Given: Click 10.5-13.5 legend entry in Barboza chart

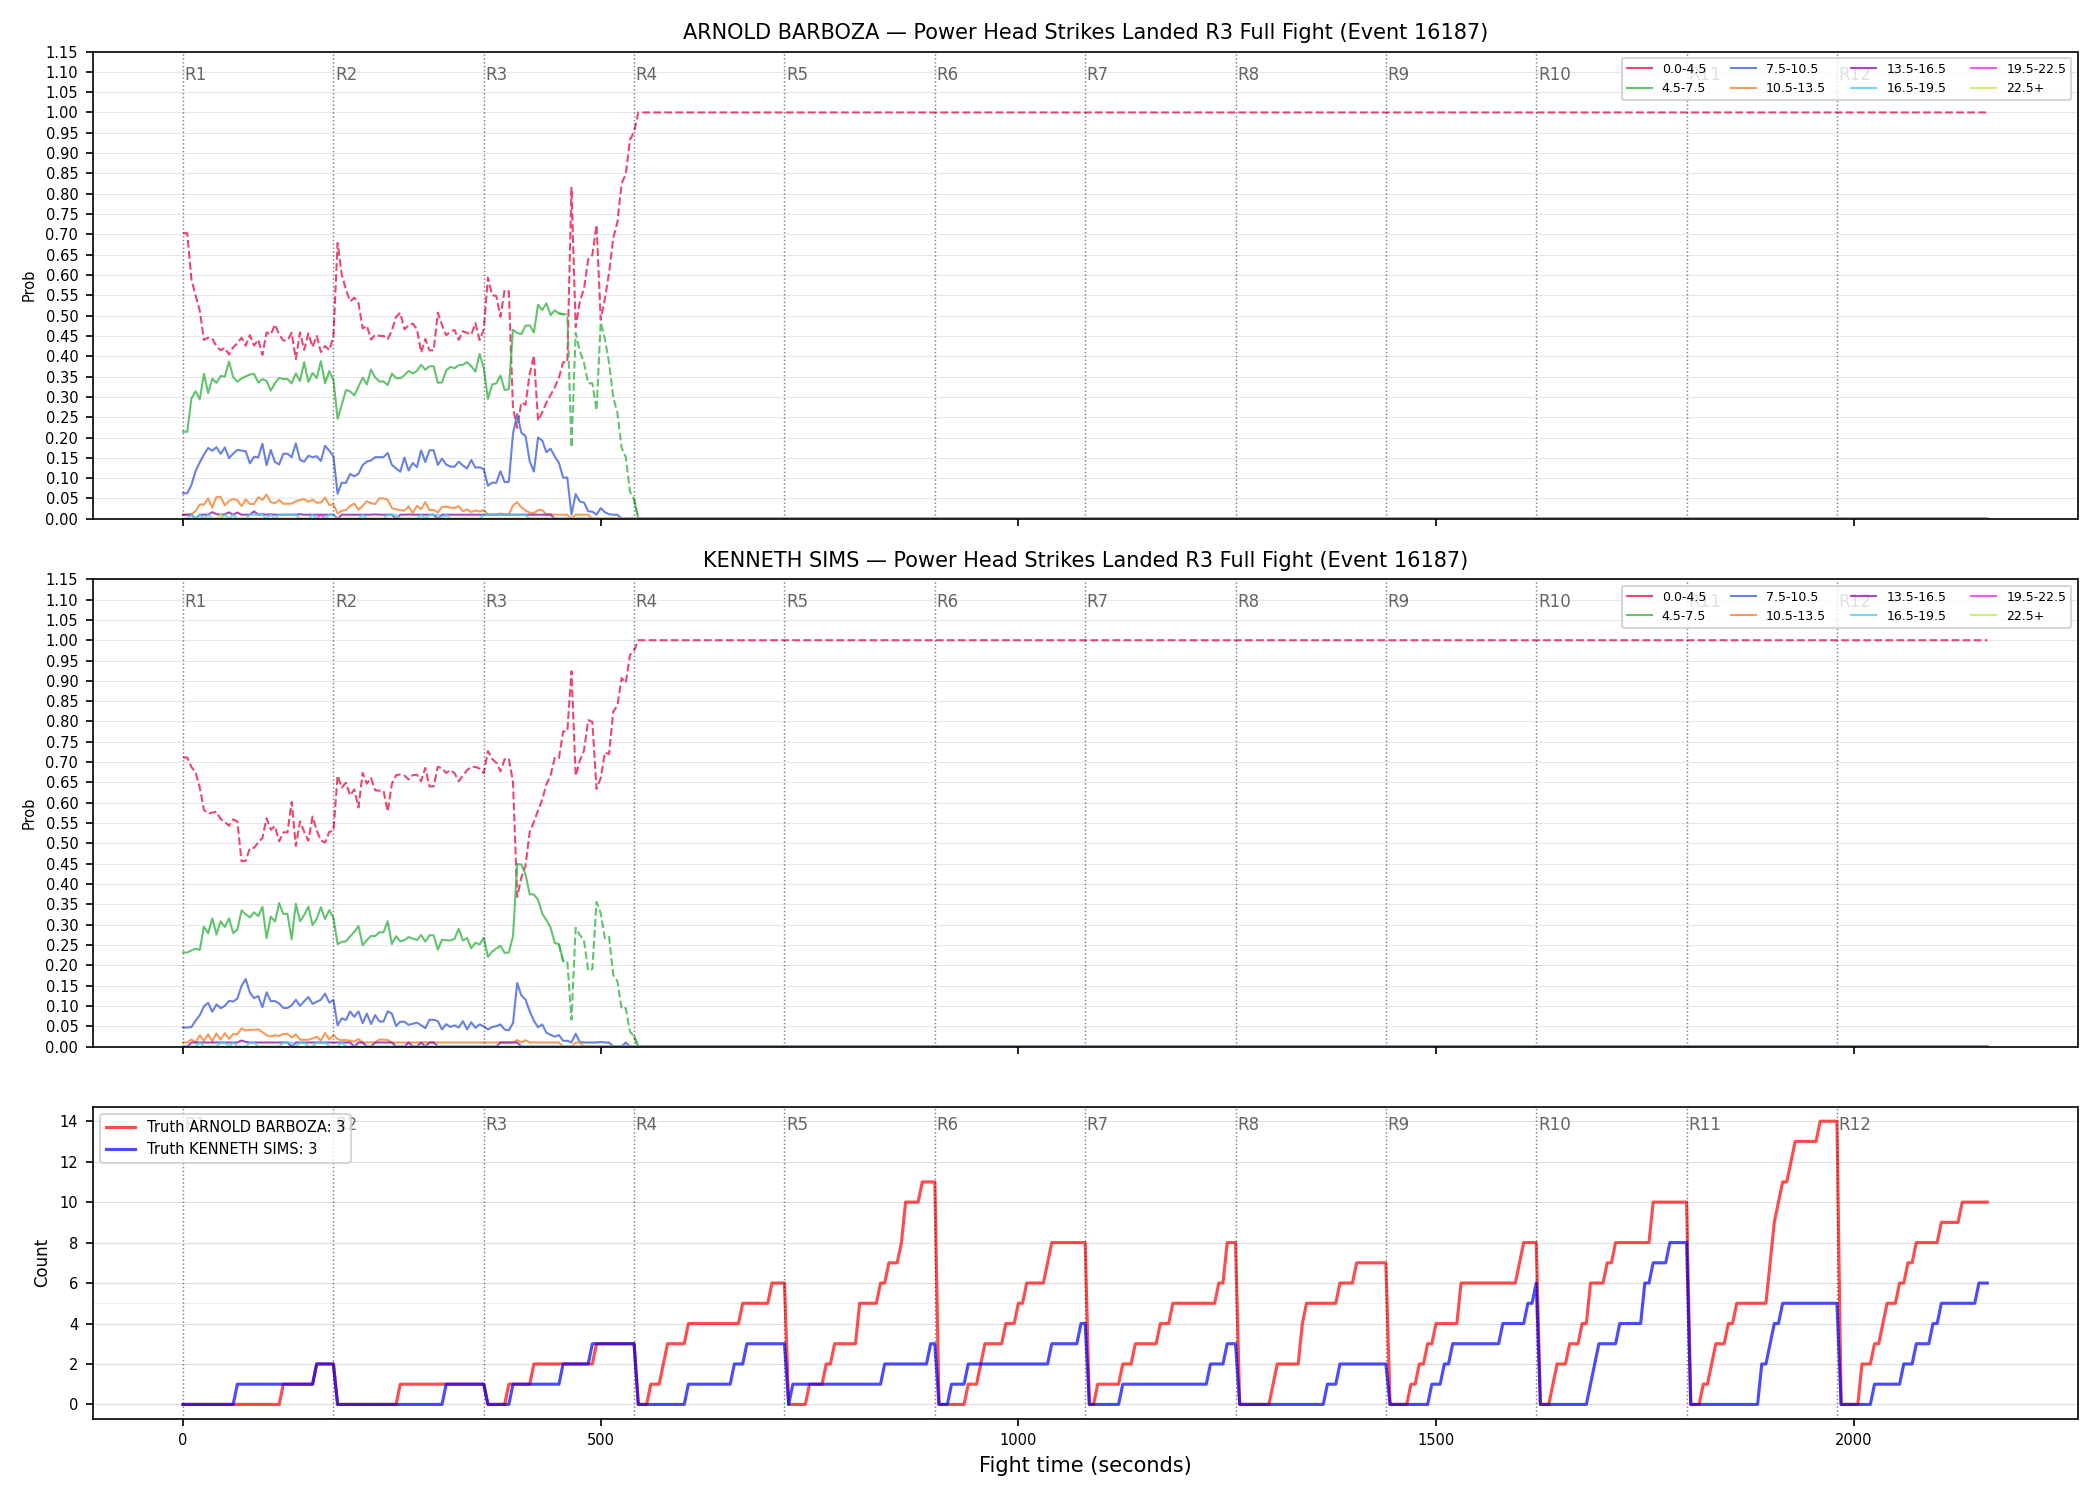Looking at the screenshot, I should pos(1777,88).
